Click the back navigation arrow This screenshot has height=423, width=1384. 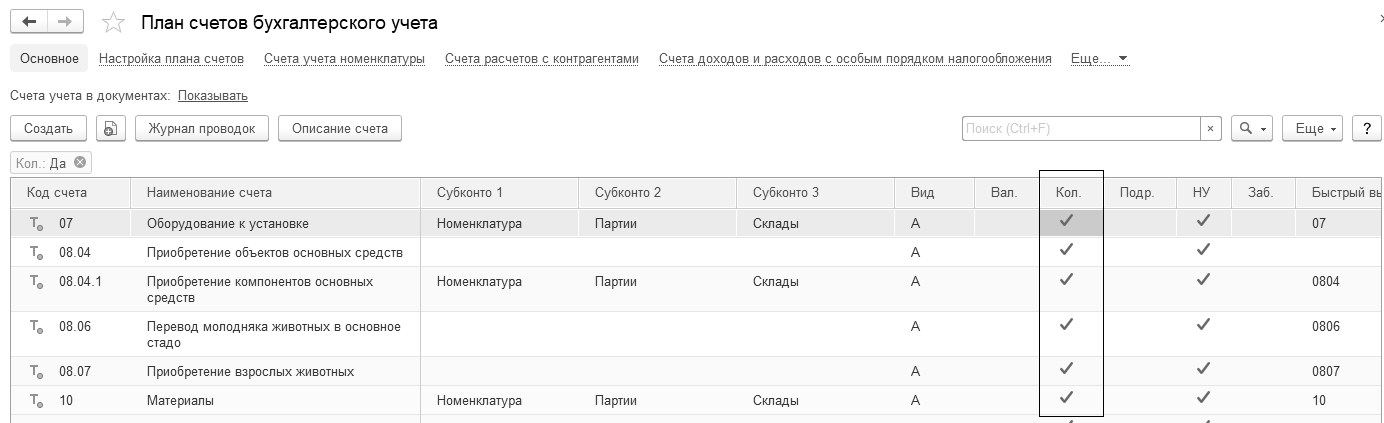click(29, 22)
